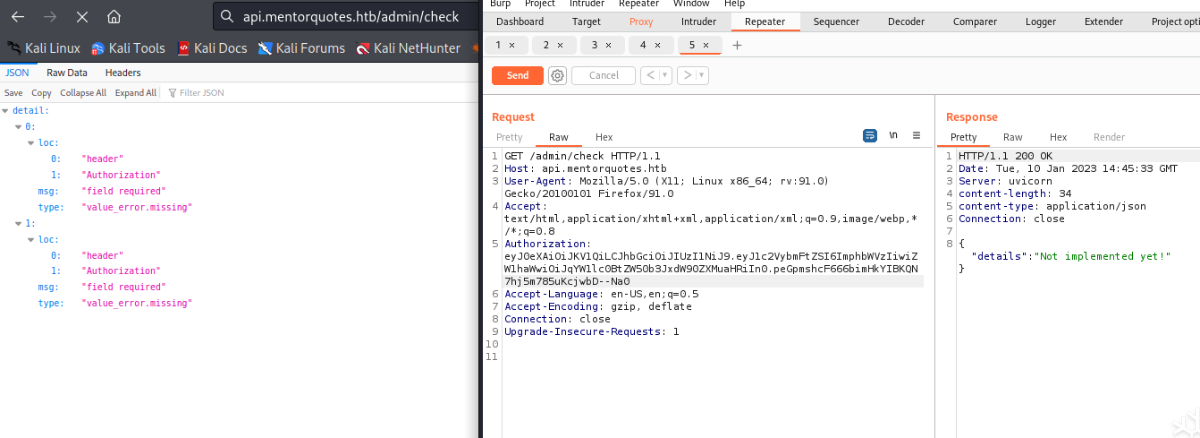Open the Burp menu in menu bar

tap(501, 4)
